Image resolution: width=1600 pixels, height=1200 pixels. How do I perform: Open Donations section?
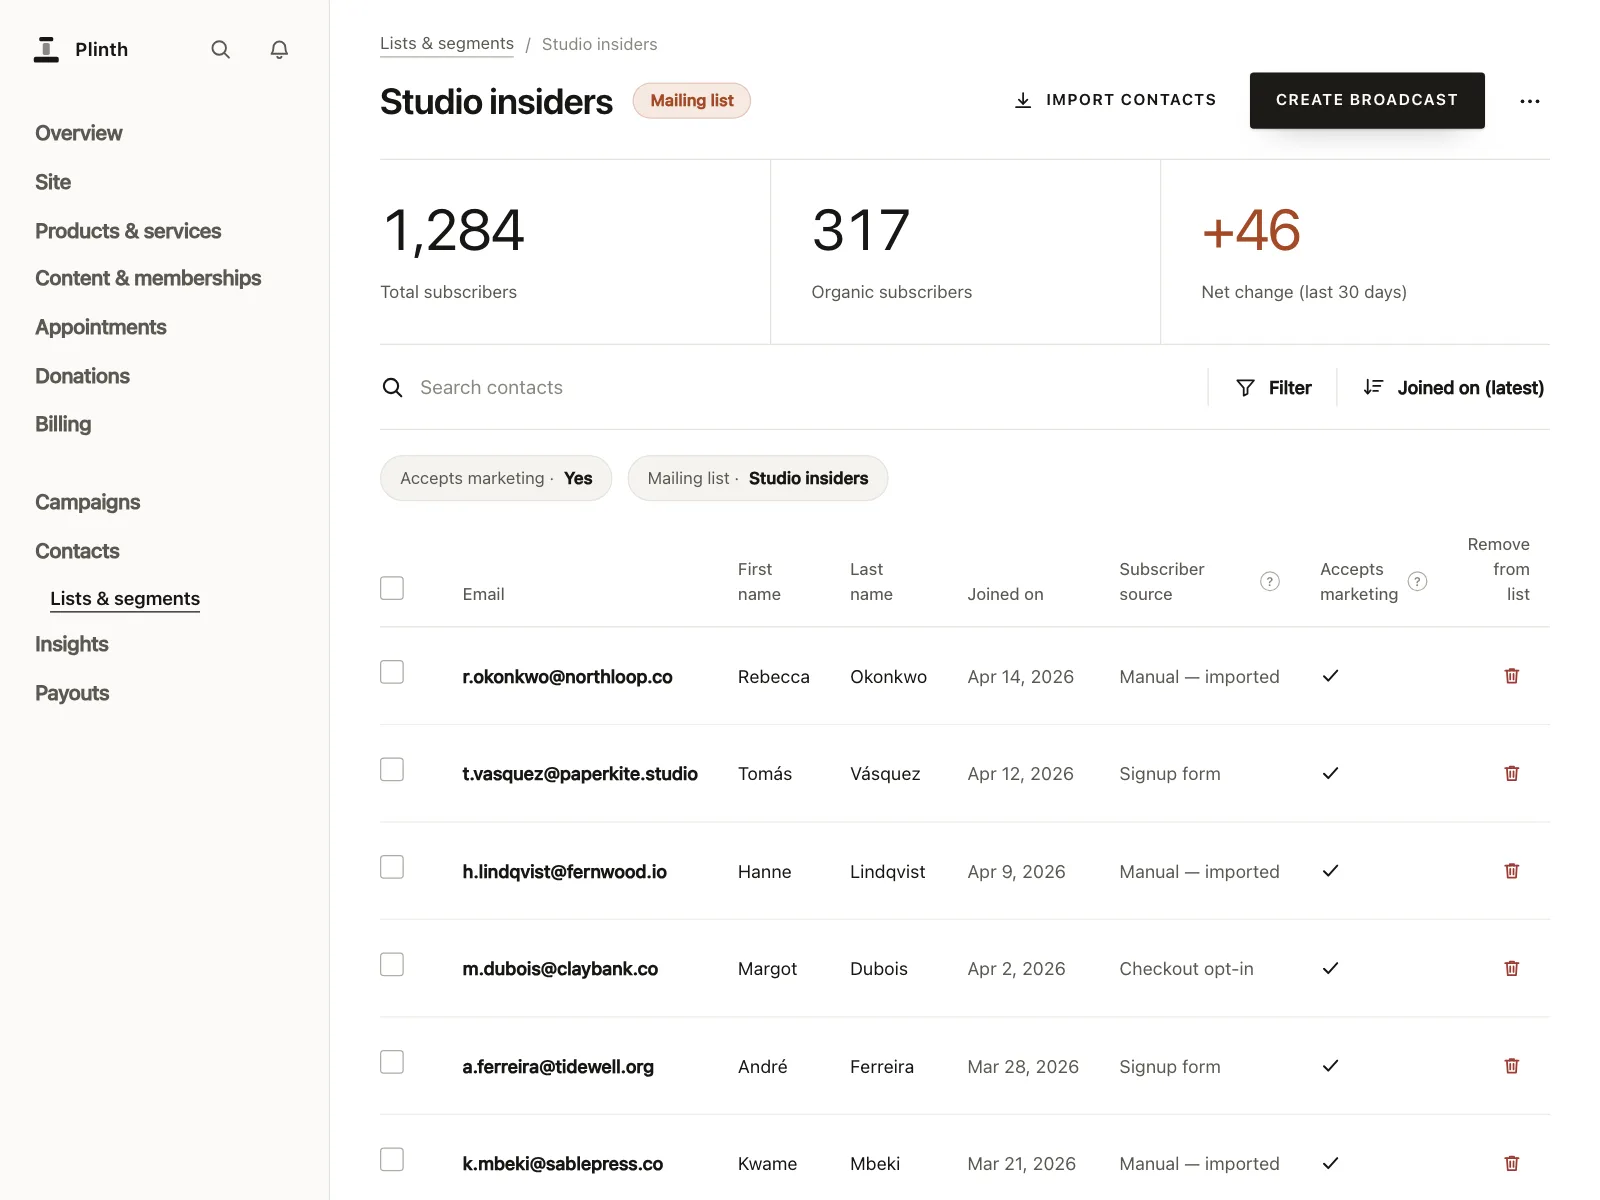pos(82,376)
